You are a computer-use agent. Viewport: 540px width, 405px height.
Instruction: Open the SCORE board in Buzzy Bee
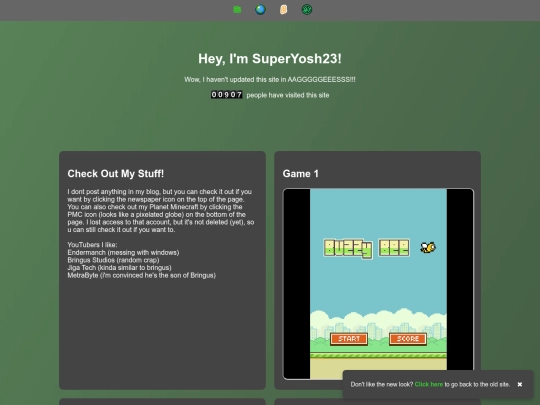[x=408, y=339]
